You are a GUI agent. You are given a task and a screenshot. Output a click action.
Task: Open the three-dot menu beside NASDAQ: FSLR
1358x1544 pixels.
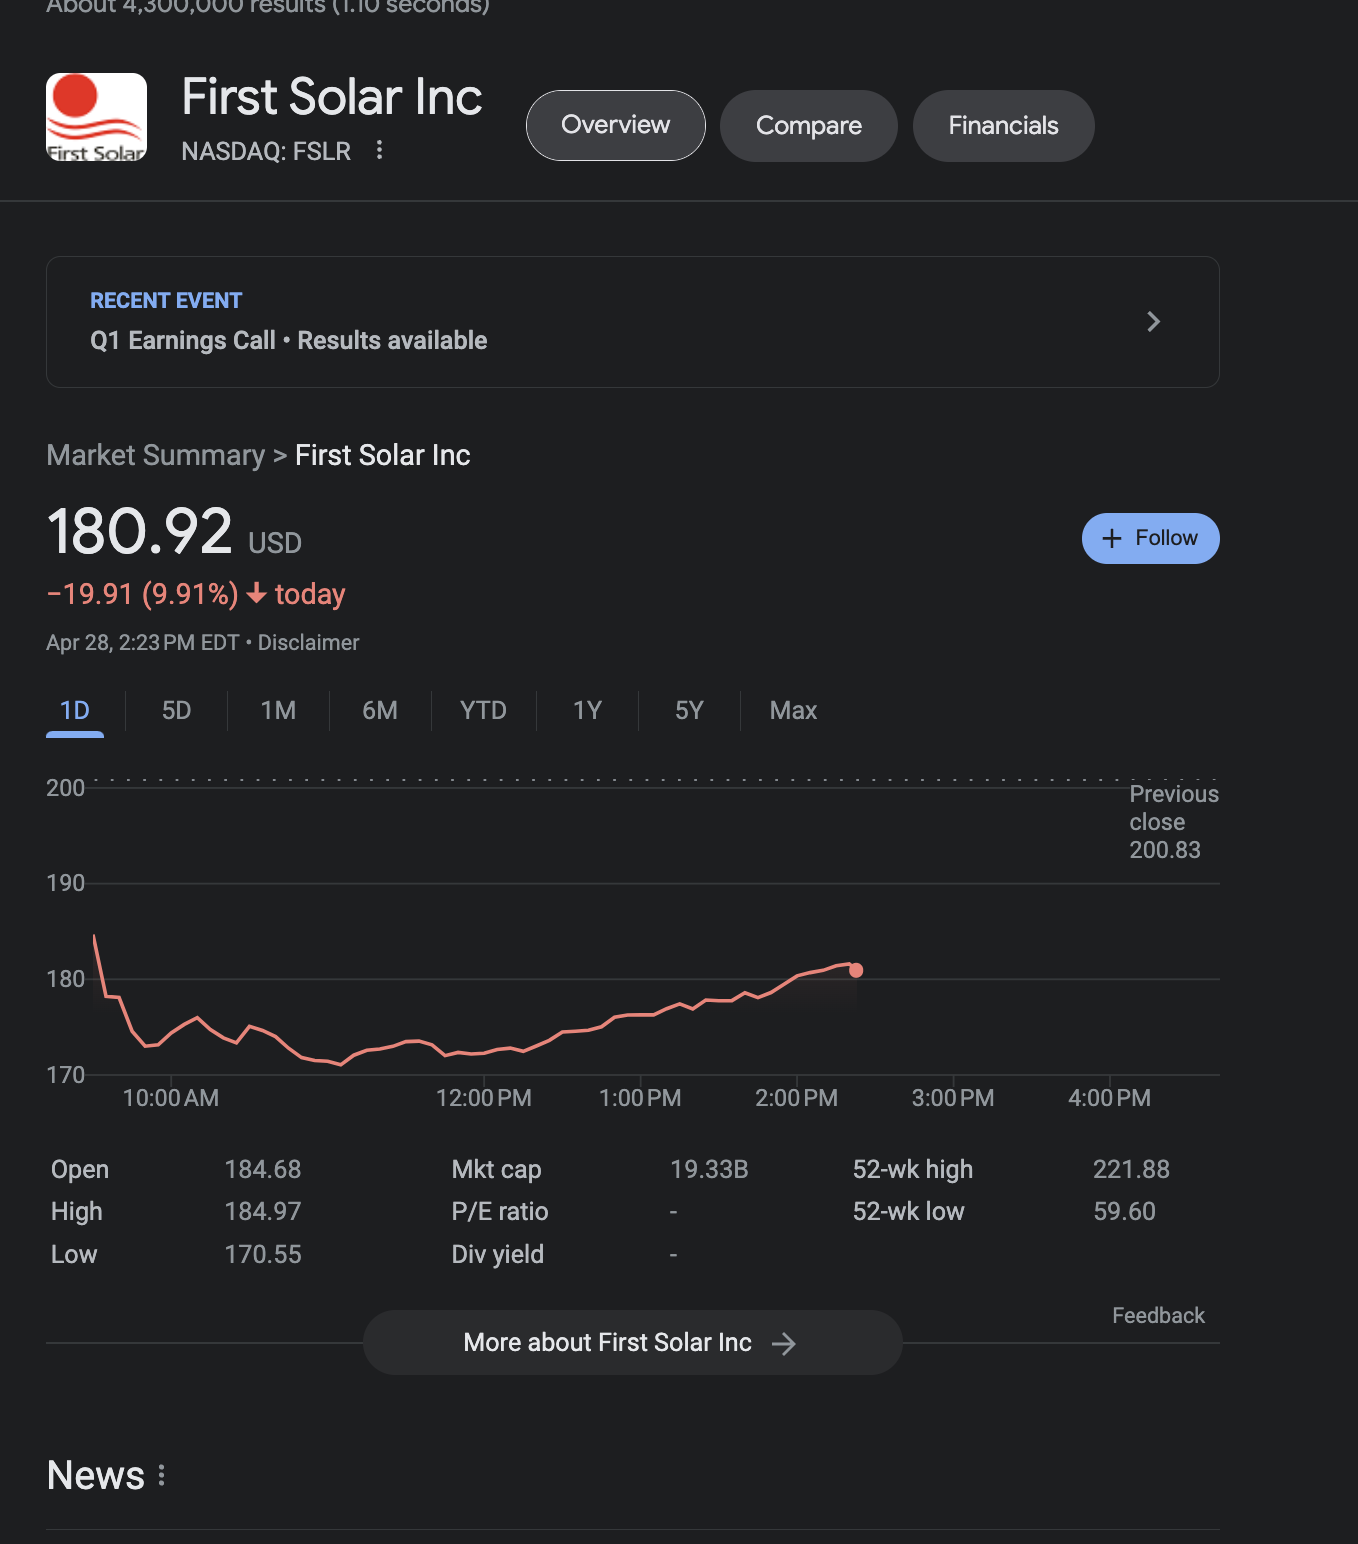379,150
